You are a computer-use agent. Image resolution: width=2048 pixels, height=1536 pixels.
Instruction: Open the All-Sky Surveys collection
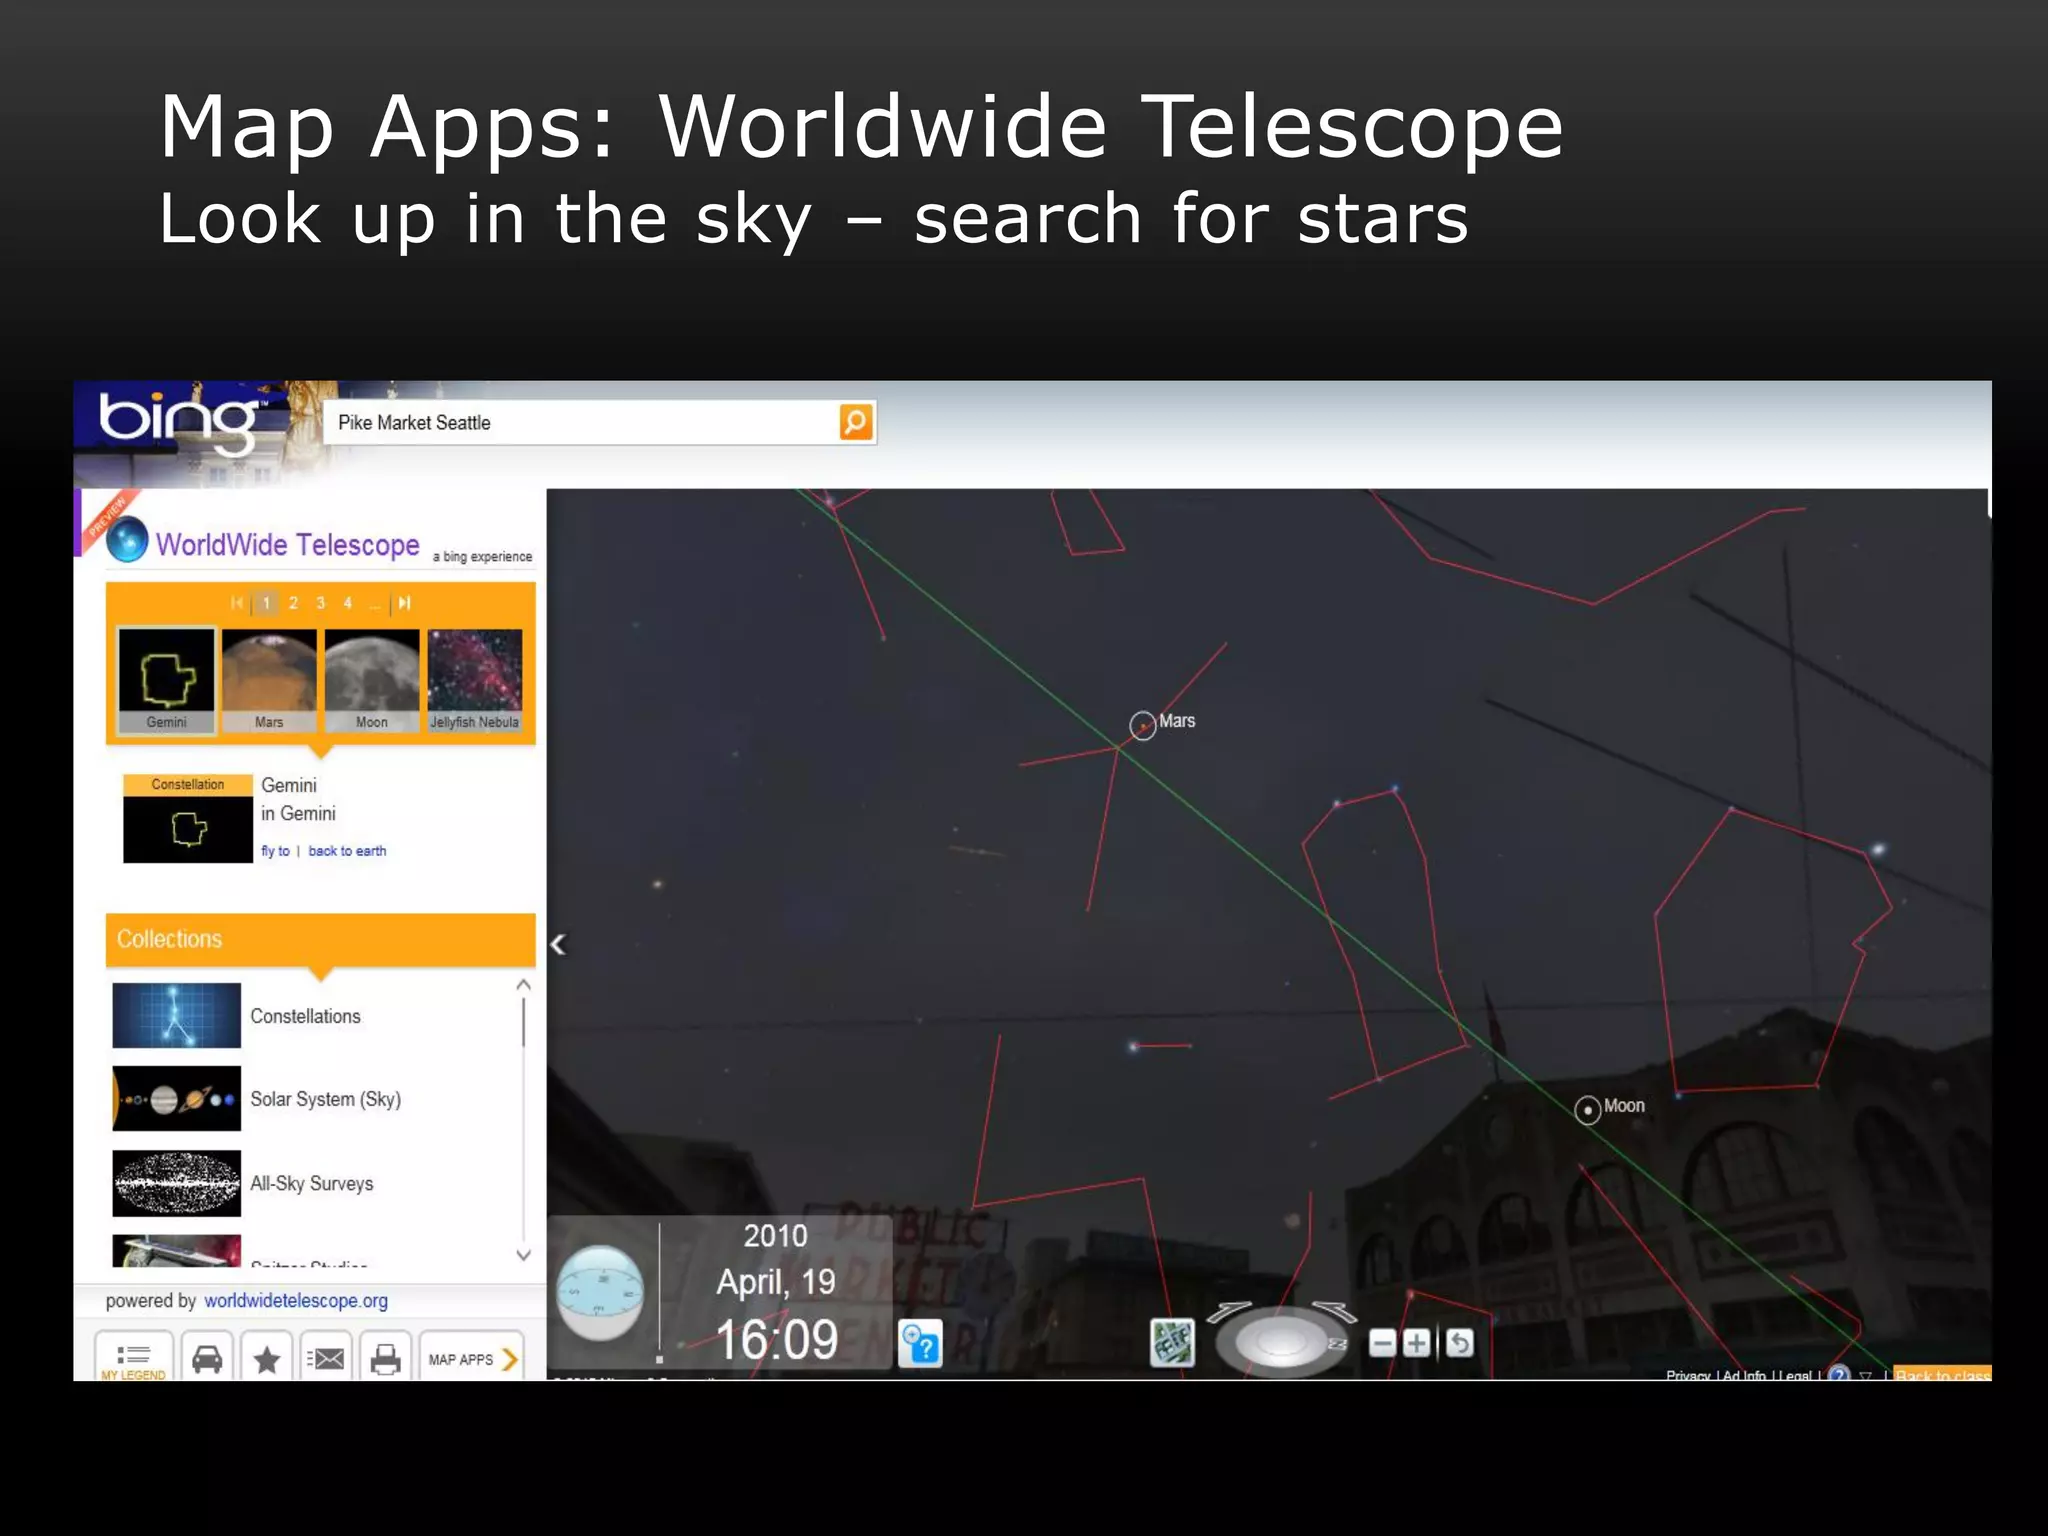tap(312, 1183)
